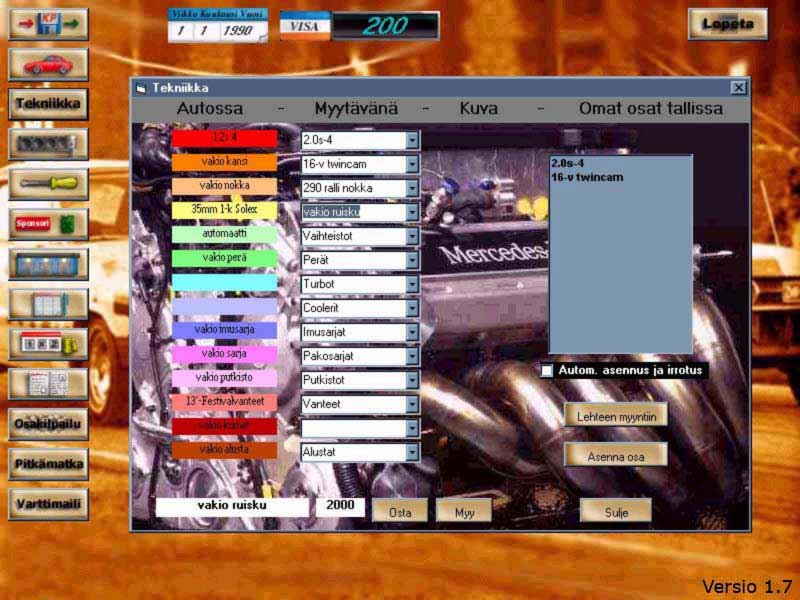Click the light green automaatti bar
This screenshot has height=600, width=800.
pyautogui.click(x=224, y=234)
